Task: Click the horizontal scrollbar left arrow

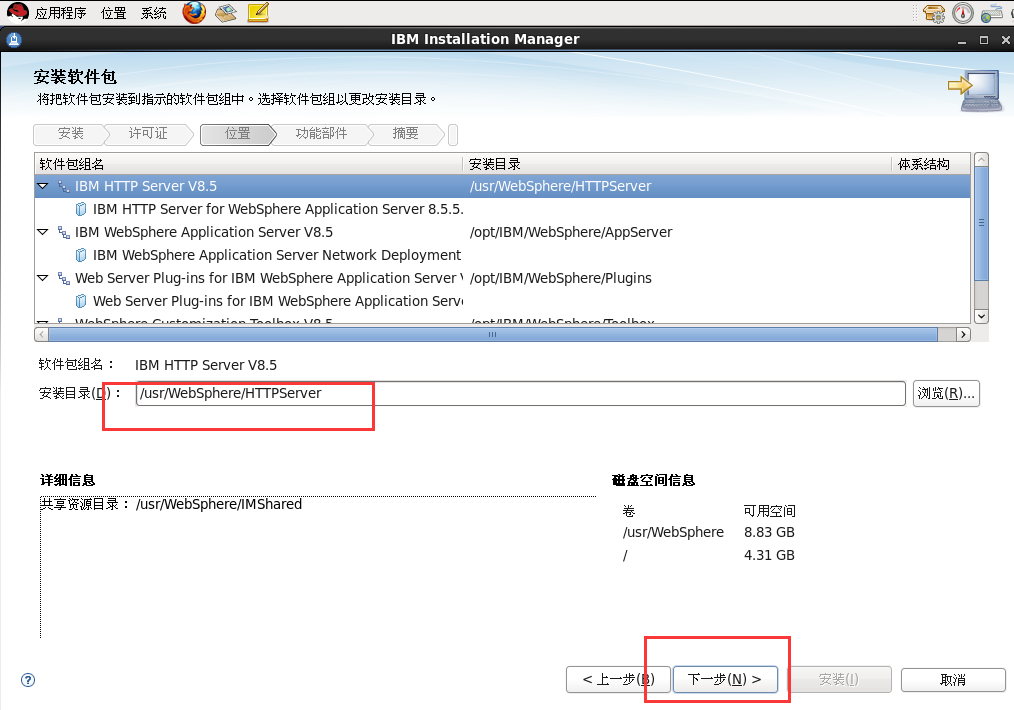Action: click(41, 334)
